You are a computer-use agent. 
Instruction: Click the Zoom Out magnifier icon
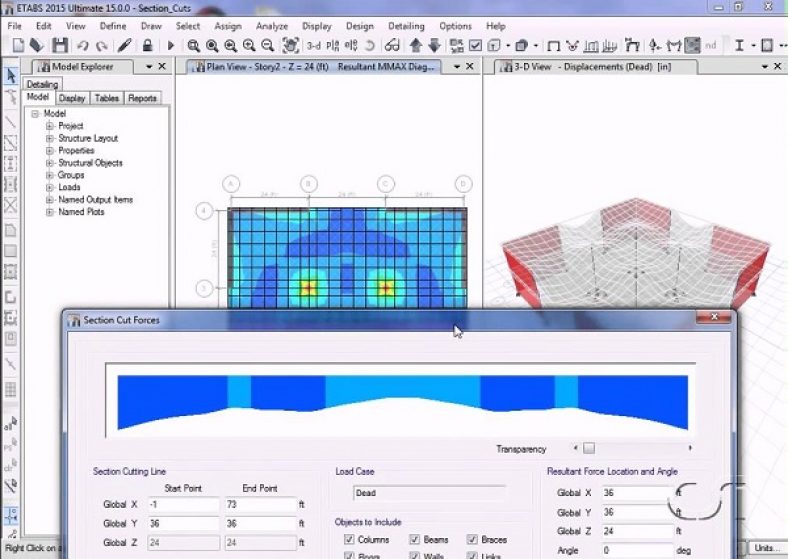tap(268, 46)
